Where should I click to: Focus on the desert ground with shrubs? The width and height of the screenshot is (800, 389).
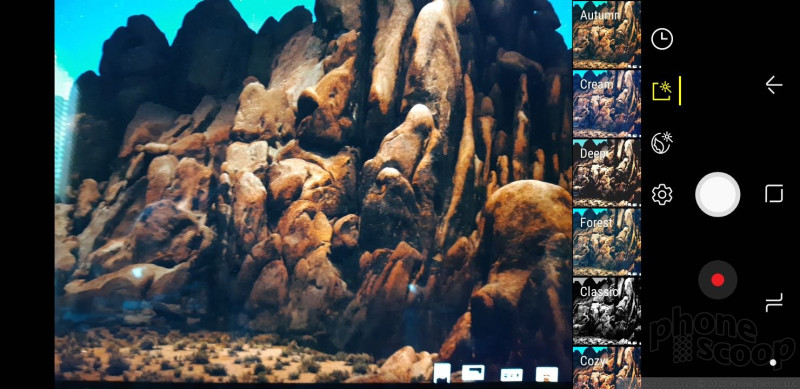click(204, 357)
